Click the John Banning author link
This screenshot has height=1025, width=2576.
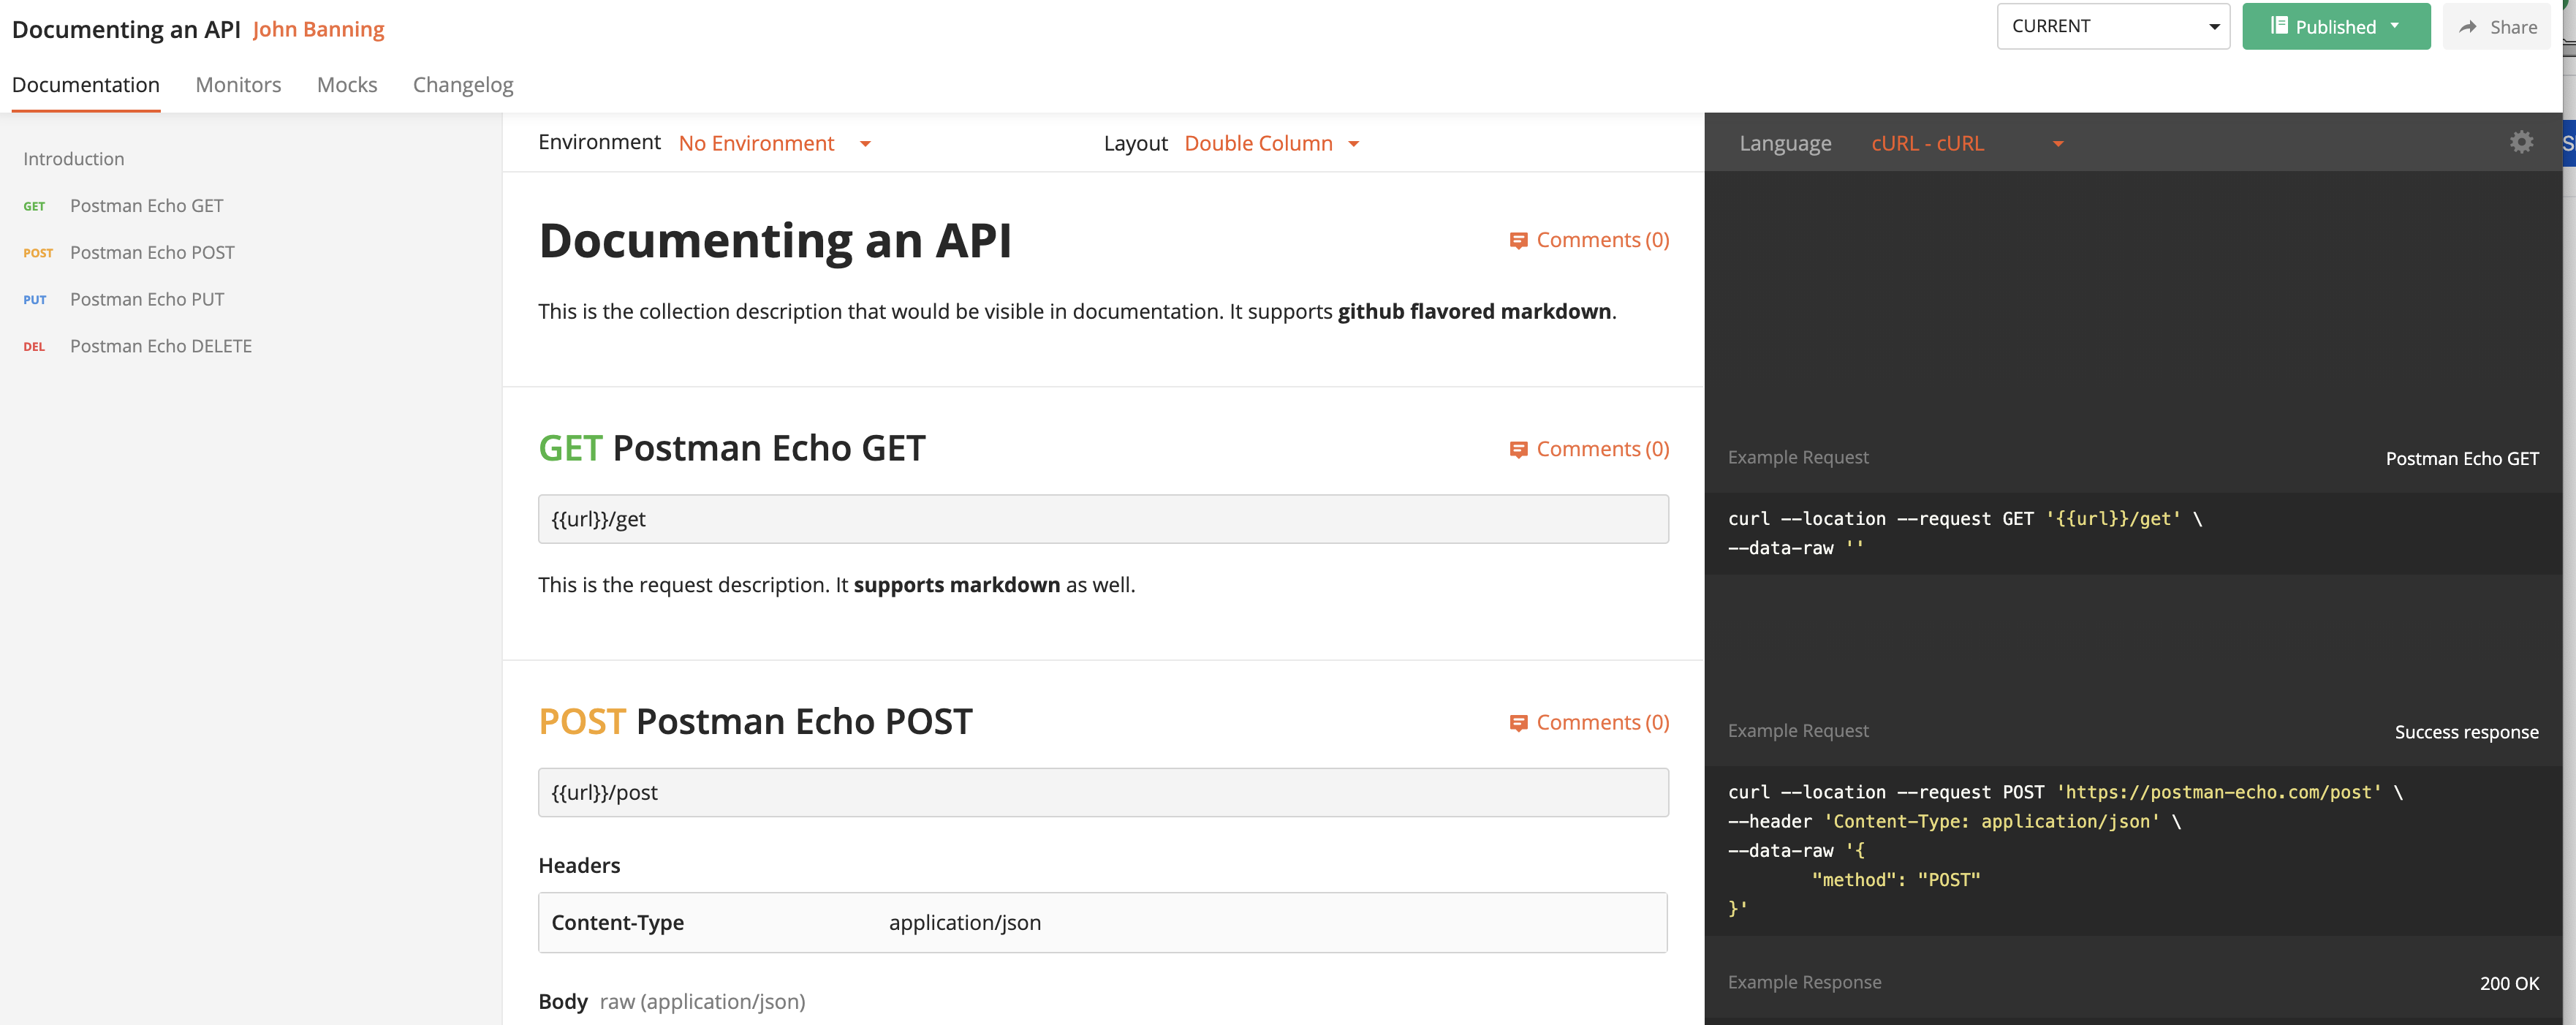(318, 30)
